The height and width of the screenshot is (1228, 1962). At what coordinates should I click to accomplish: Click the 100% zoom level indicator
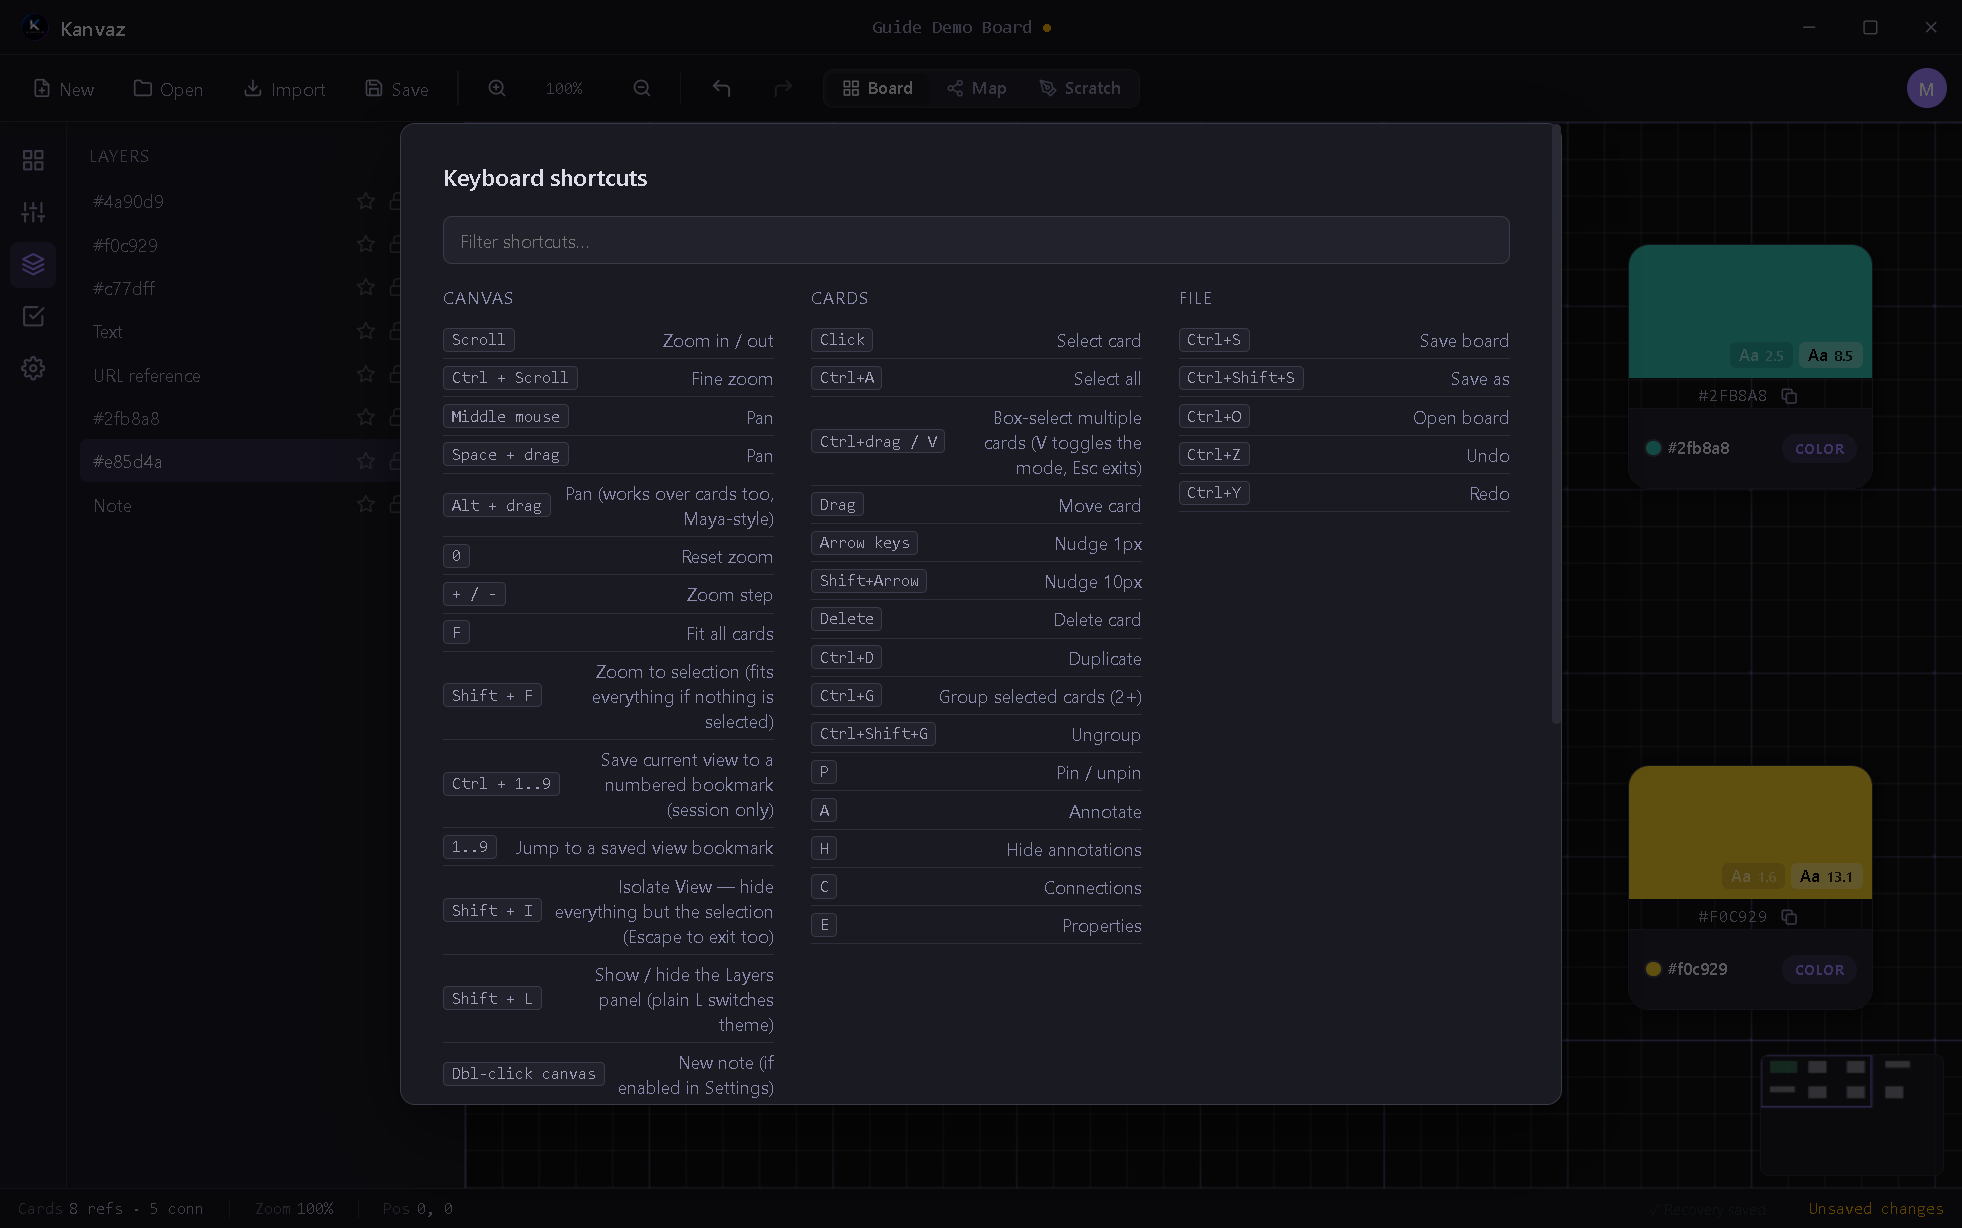[x=564, y=89]
